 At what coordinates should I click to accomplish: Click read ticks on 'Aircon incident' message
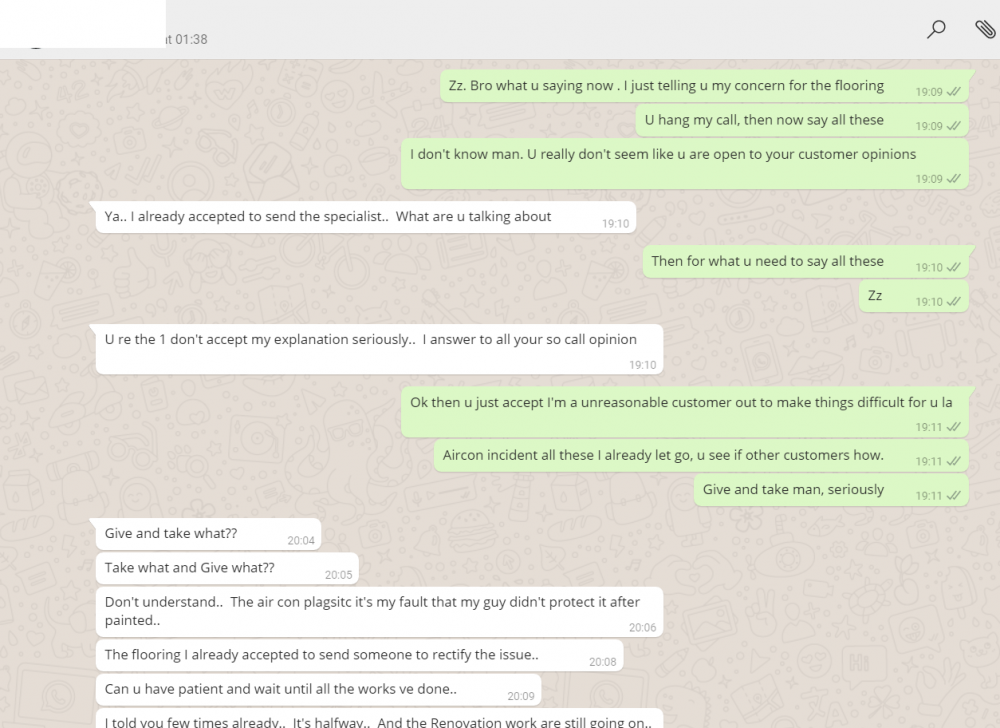953,461
